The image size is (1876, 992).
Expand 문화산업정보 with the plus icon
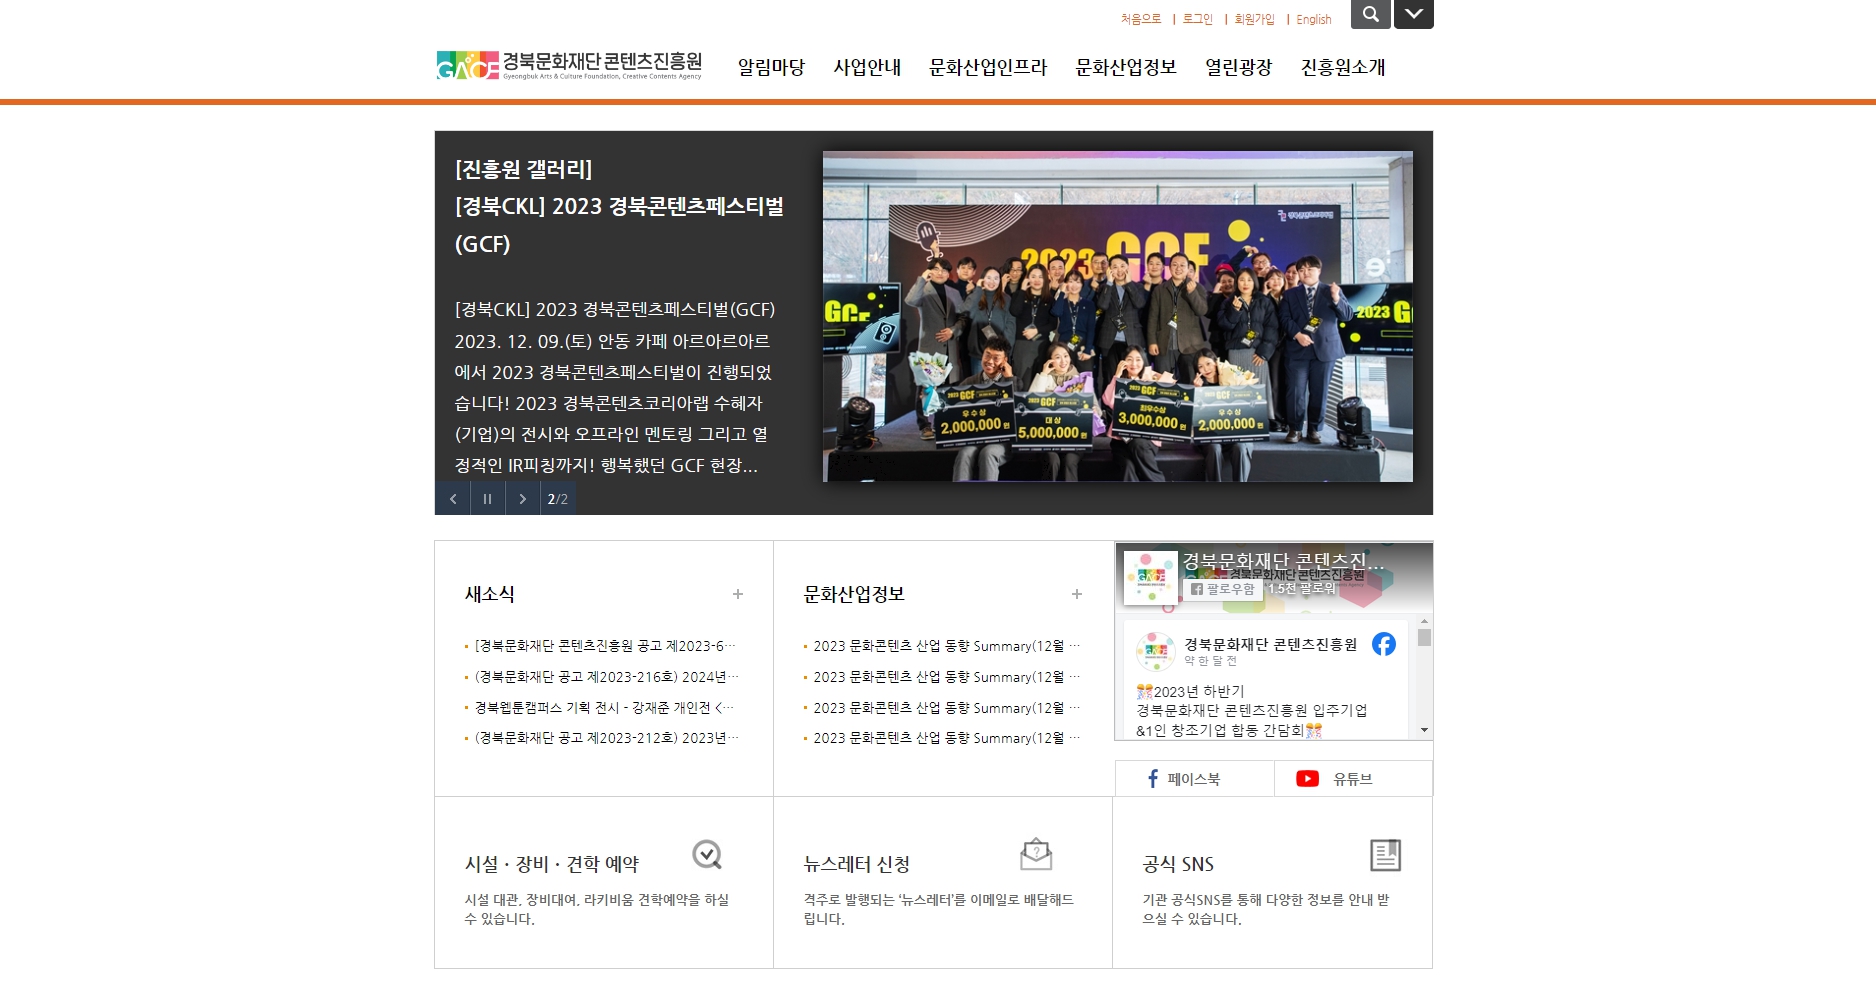[x=1077, y=594]
